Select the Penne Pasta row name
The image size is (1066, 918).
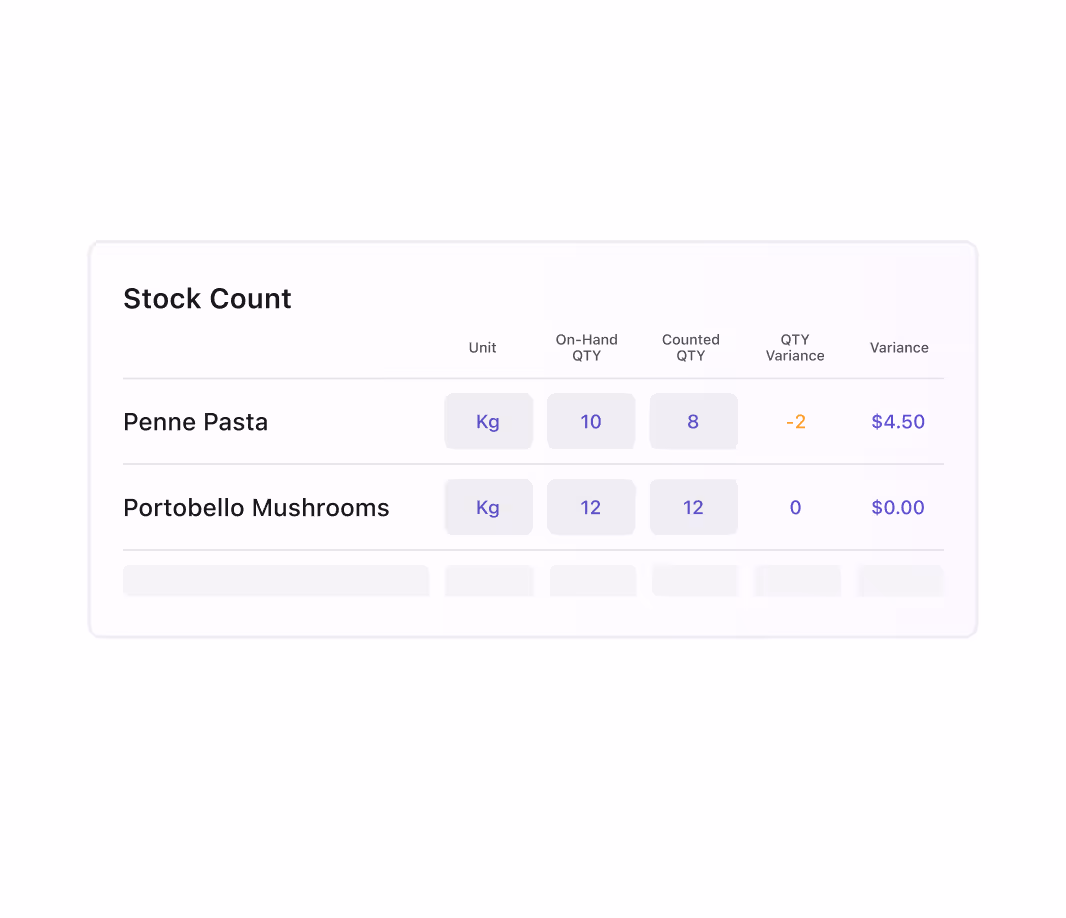(x=196, y=422)
